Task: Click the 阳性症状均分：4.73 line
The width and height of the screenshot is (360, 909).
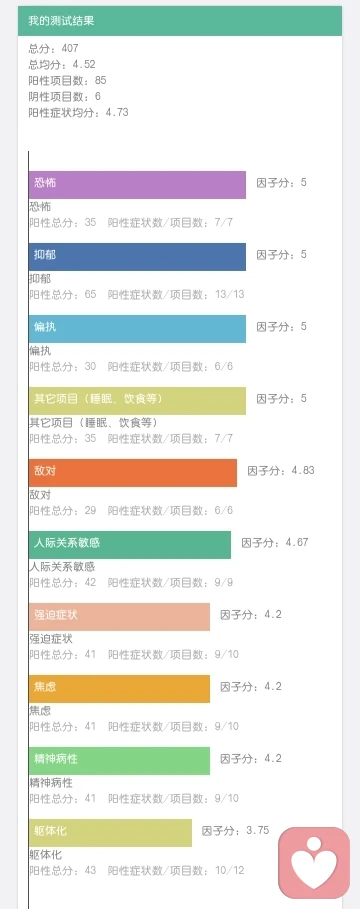Action: click(78, 112)
